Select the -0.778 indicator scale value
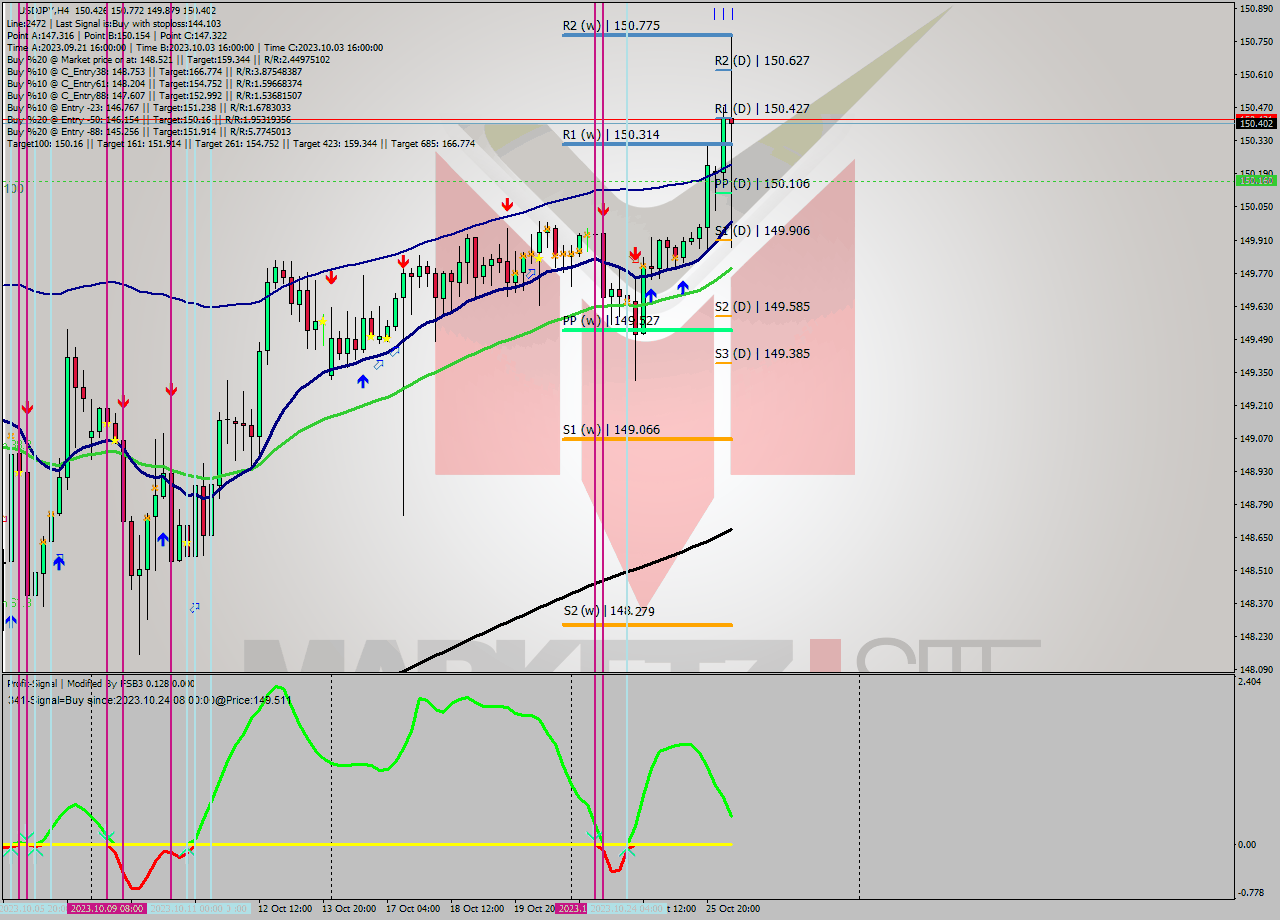The height and width of the screenshot is (920, 1280). click(1252, 892)
